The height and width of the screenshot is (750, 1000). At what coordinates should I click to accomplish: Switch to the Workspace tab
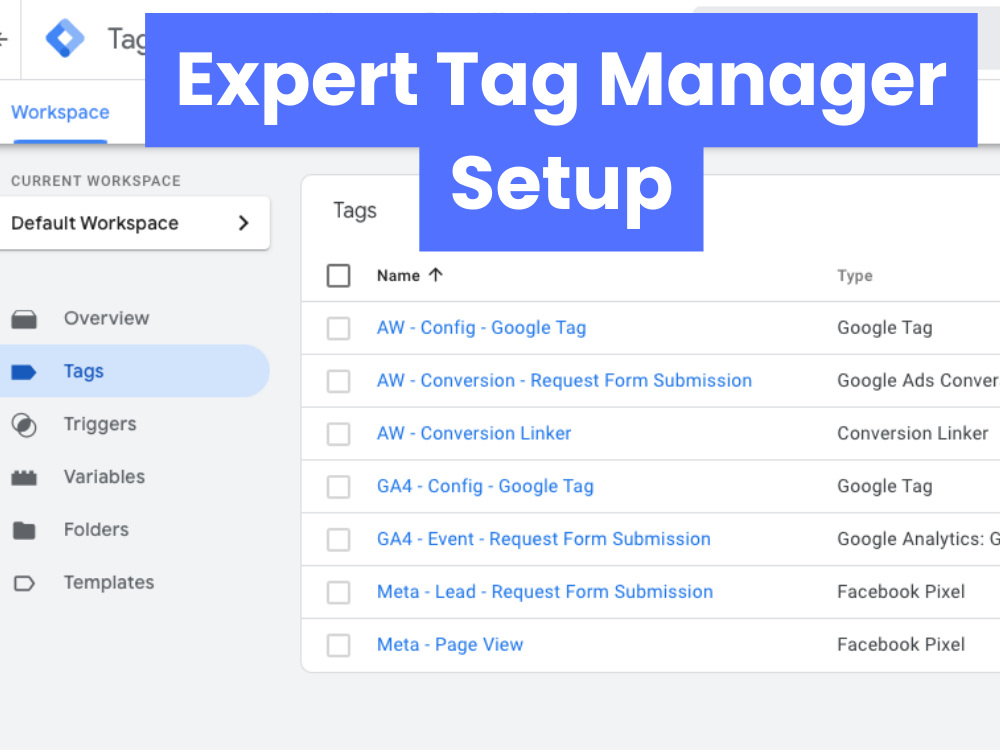(x=61, y=112)
